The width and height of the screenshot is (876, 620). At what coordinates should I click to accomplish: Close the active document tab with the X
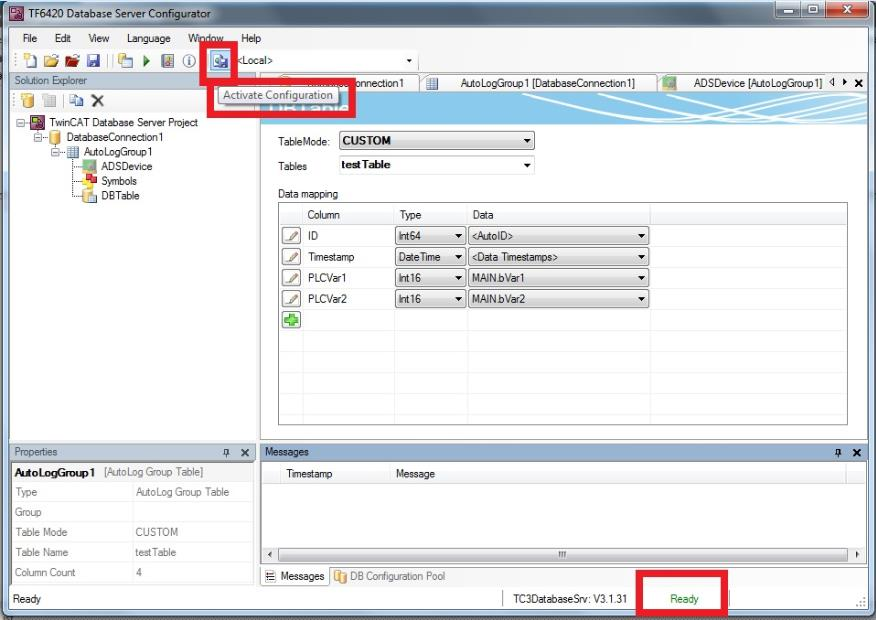(859, 83)
